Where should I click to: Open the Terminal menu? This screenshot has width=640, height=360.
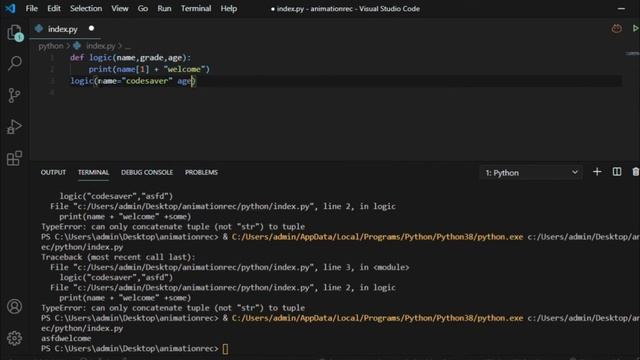[196, 9]
